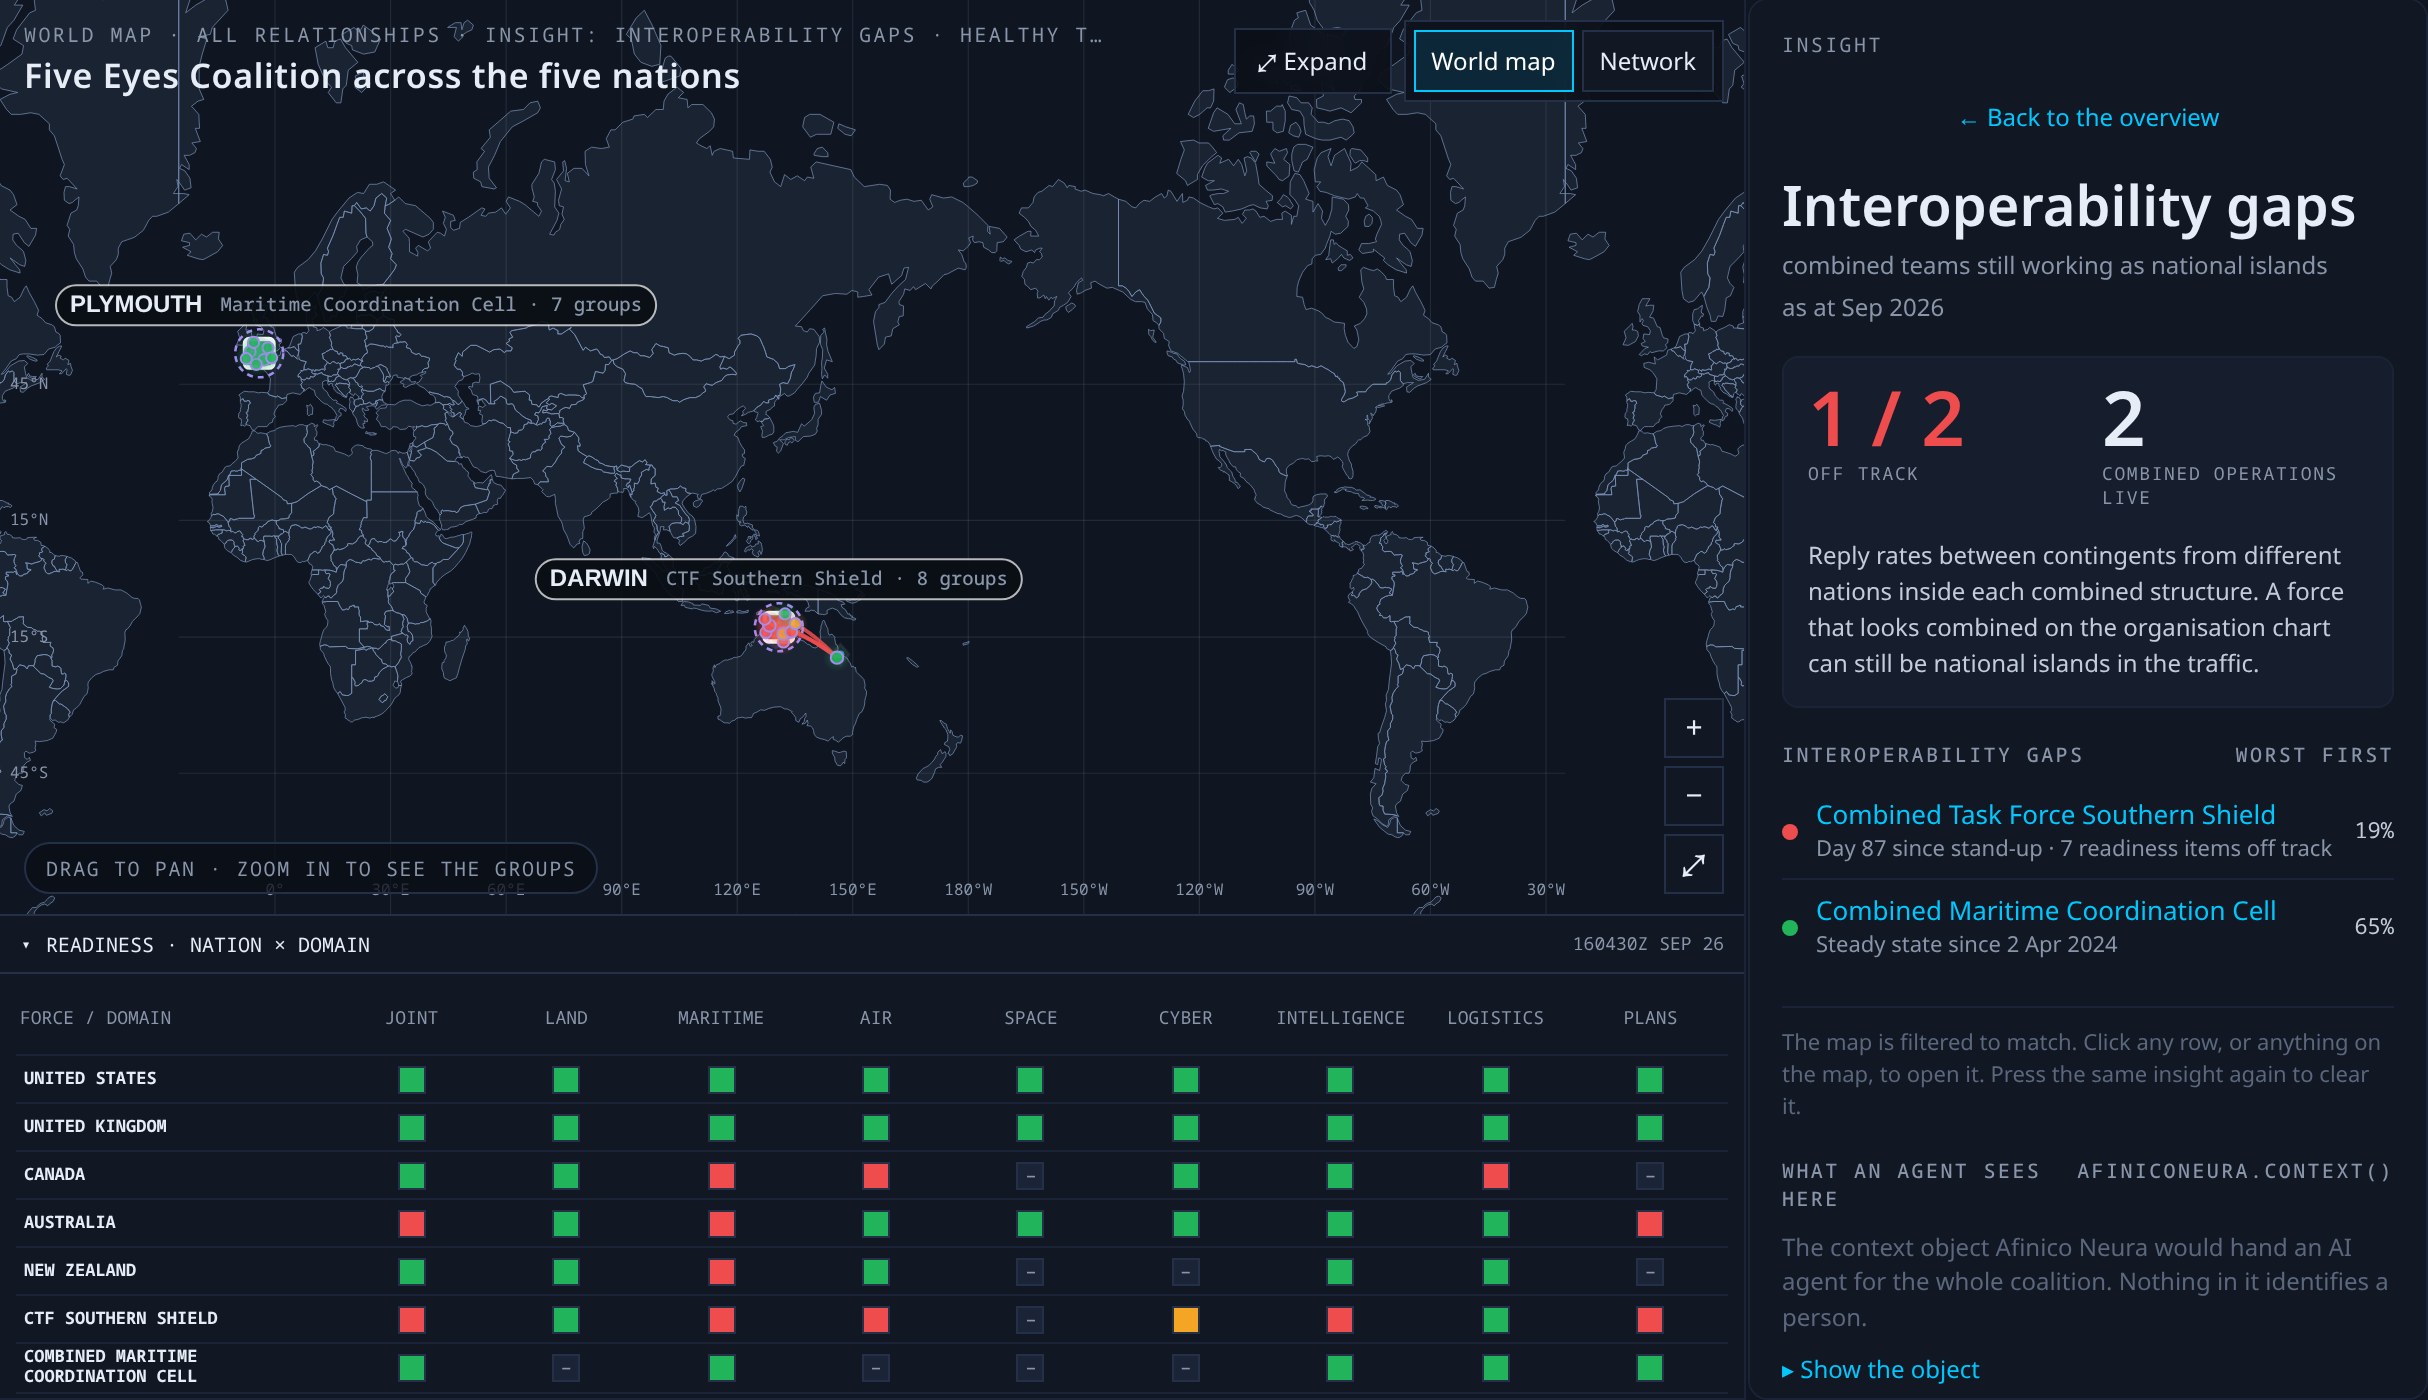The height and width of the screenshot is (1400, 2428).
Task: Click the CYBER column header
Action: tap(1185, 1018)
